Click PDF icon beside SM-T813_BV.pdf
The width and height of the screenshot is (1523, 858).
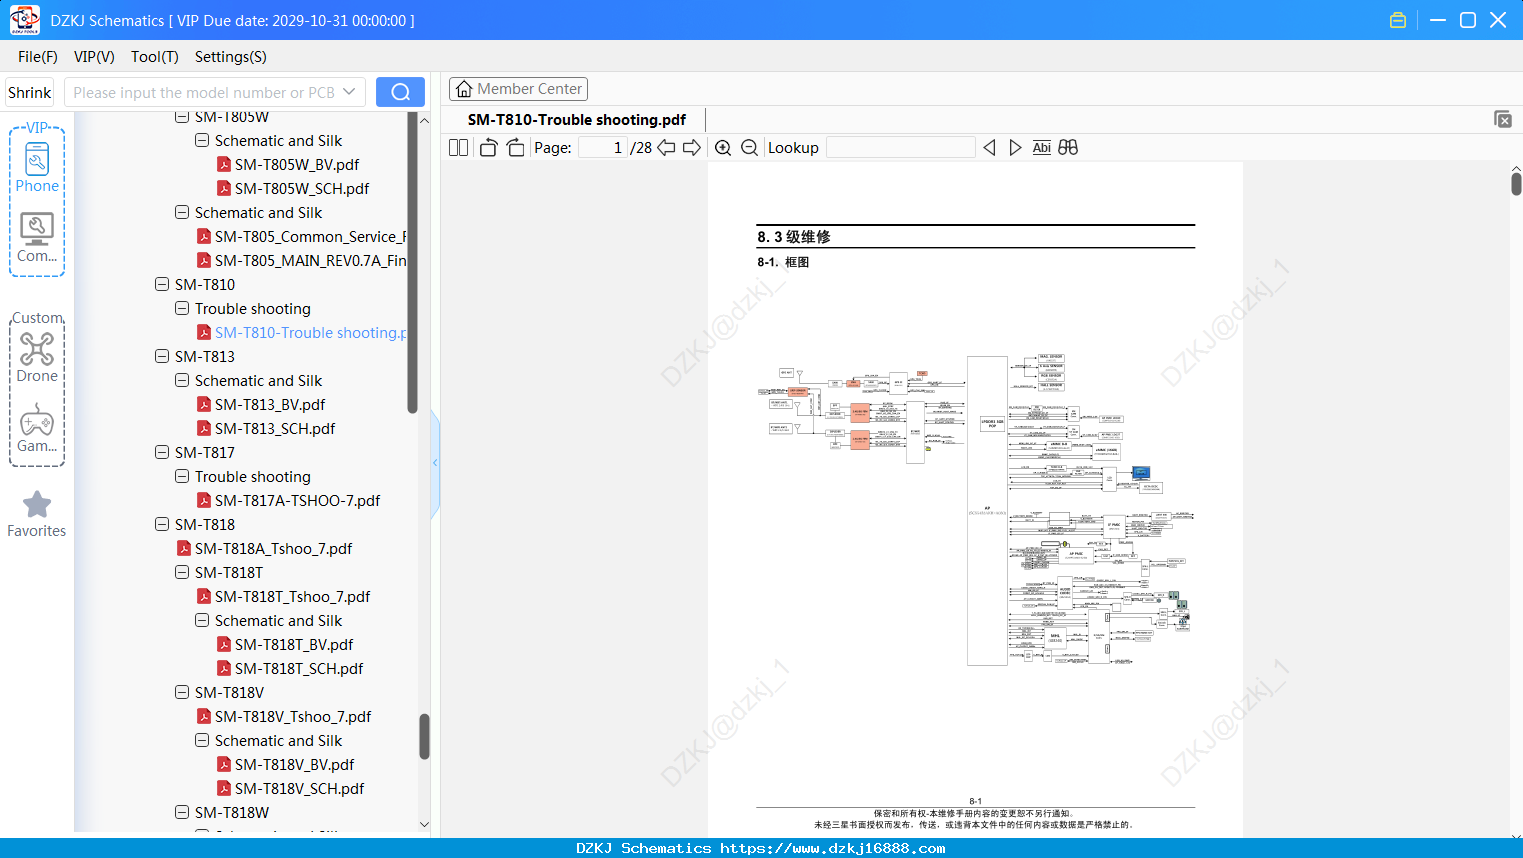pyautogui.click(x=204, y=405)
